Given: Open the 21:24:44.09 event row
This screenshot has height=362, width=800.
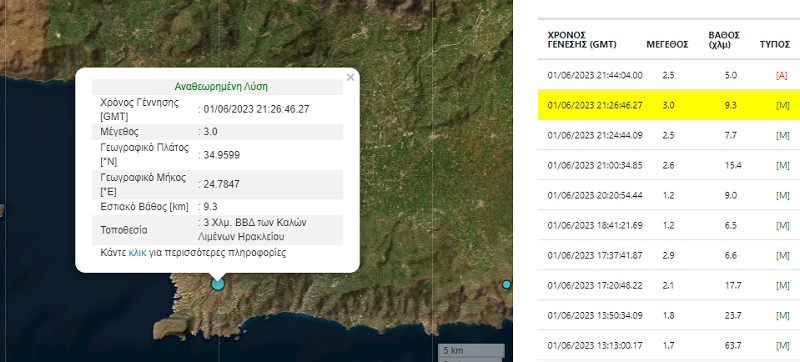Looking at the screenshot, I should point(669,135).
